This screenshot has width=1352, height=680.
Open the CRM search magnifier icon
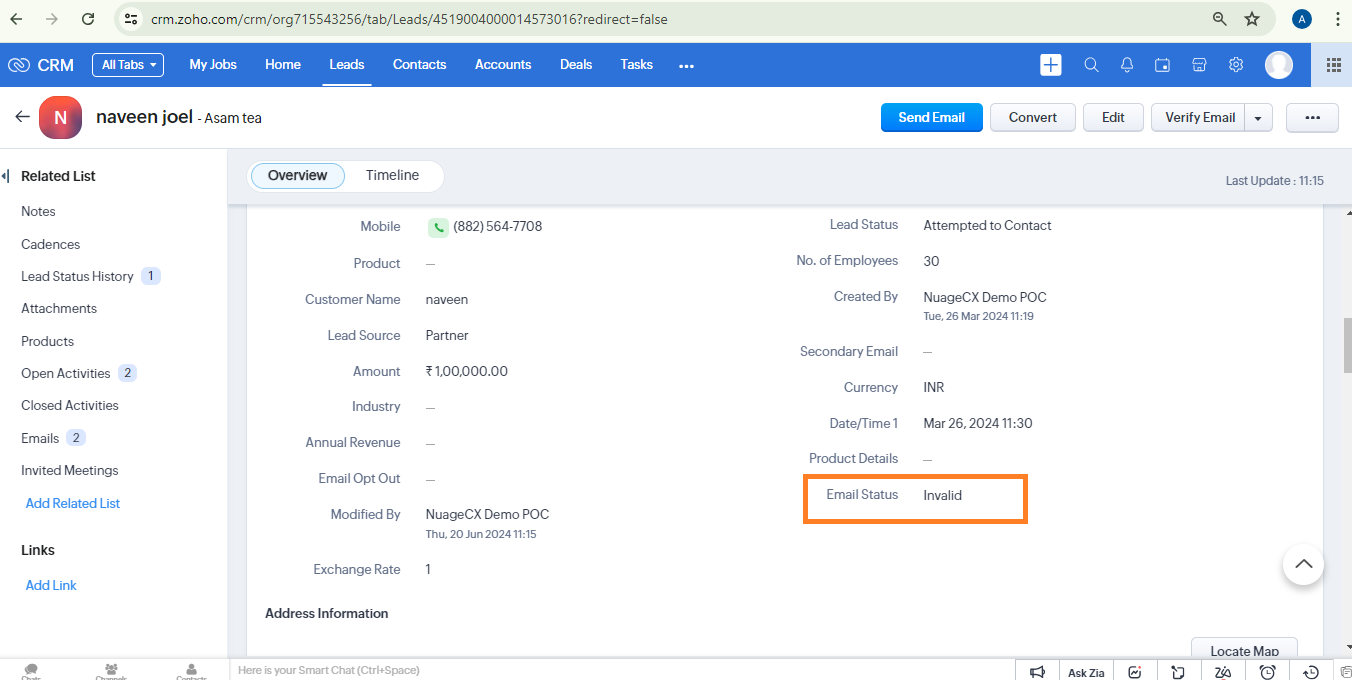pyautogui.click(x=1091, y=65)
